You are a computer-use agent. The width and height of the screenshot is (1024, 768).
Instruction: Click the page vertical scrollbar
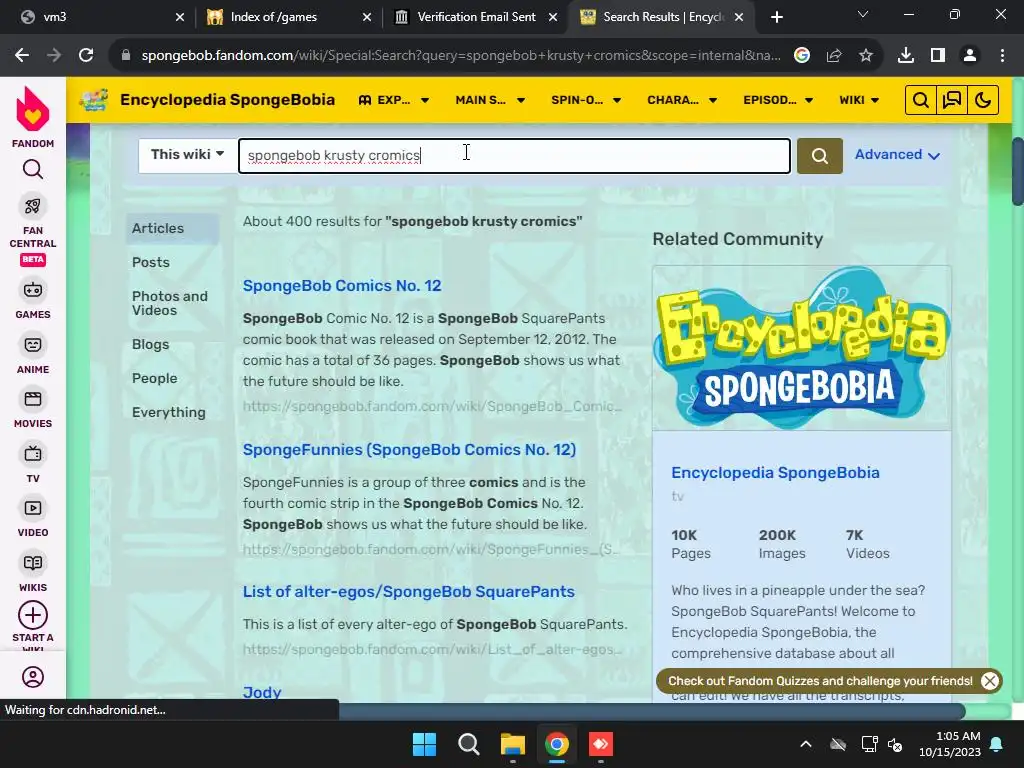1017,172
